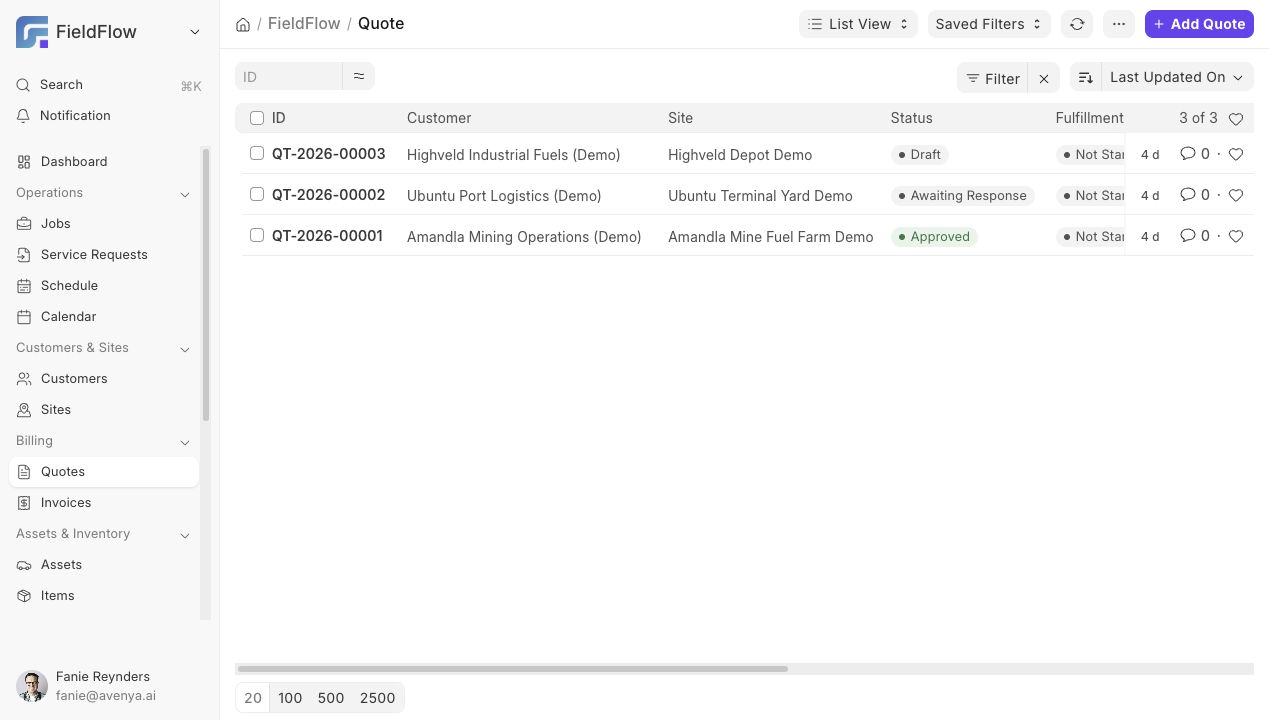Screen dimensions: 1280x720
Task: Open quote QT-2026-00003
Action: [x=328, y=154]
